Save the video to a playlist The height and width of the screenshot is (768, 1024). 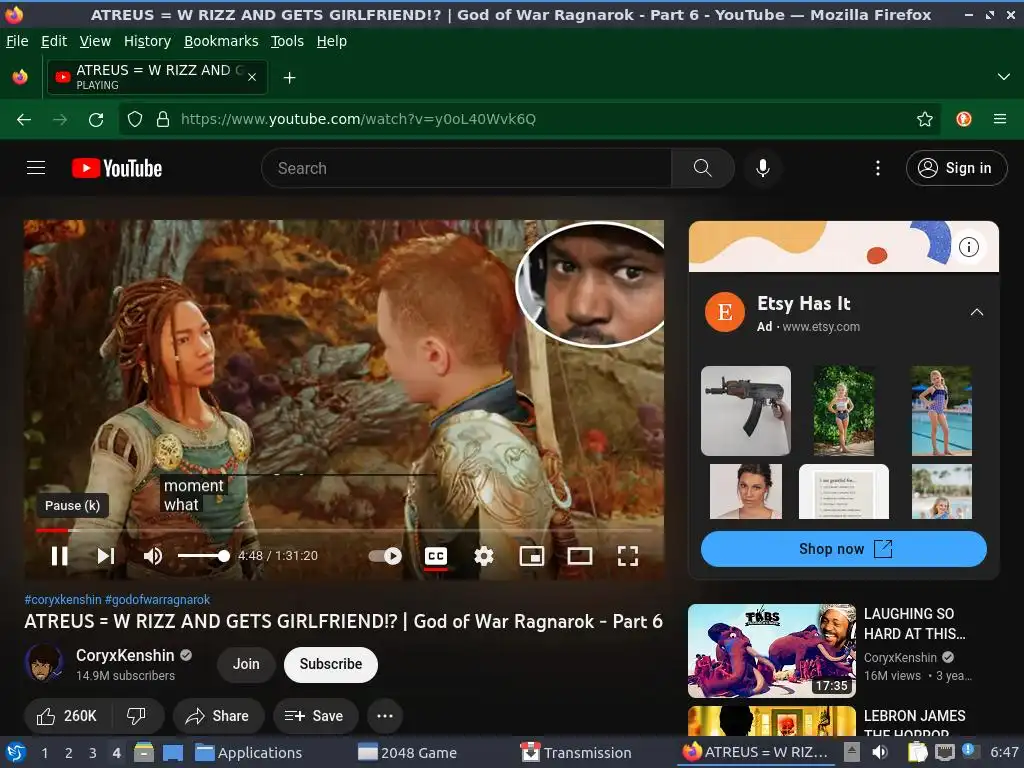(315, 716)
